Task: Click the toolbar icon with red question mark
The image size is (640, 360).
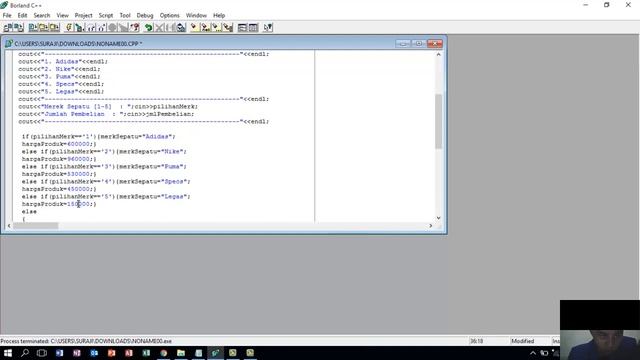Action: pyautogui.click(x=135, y=27)
